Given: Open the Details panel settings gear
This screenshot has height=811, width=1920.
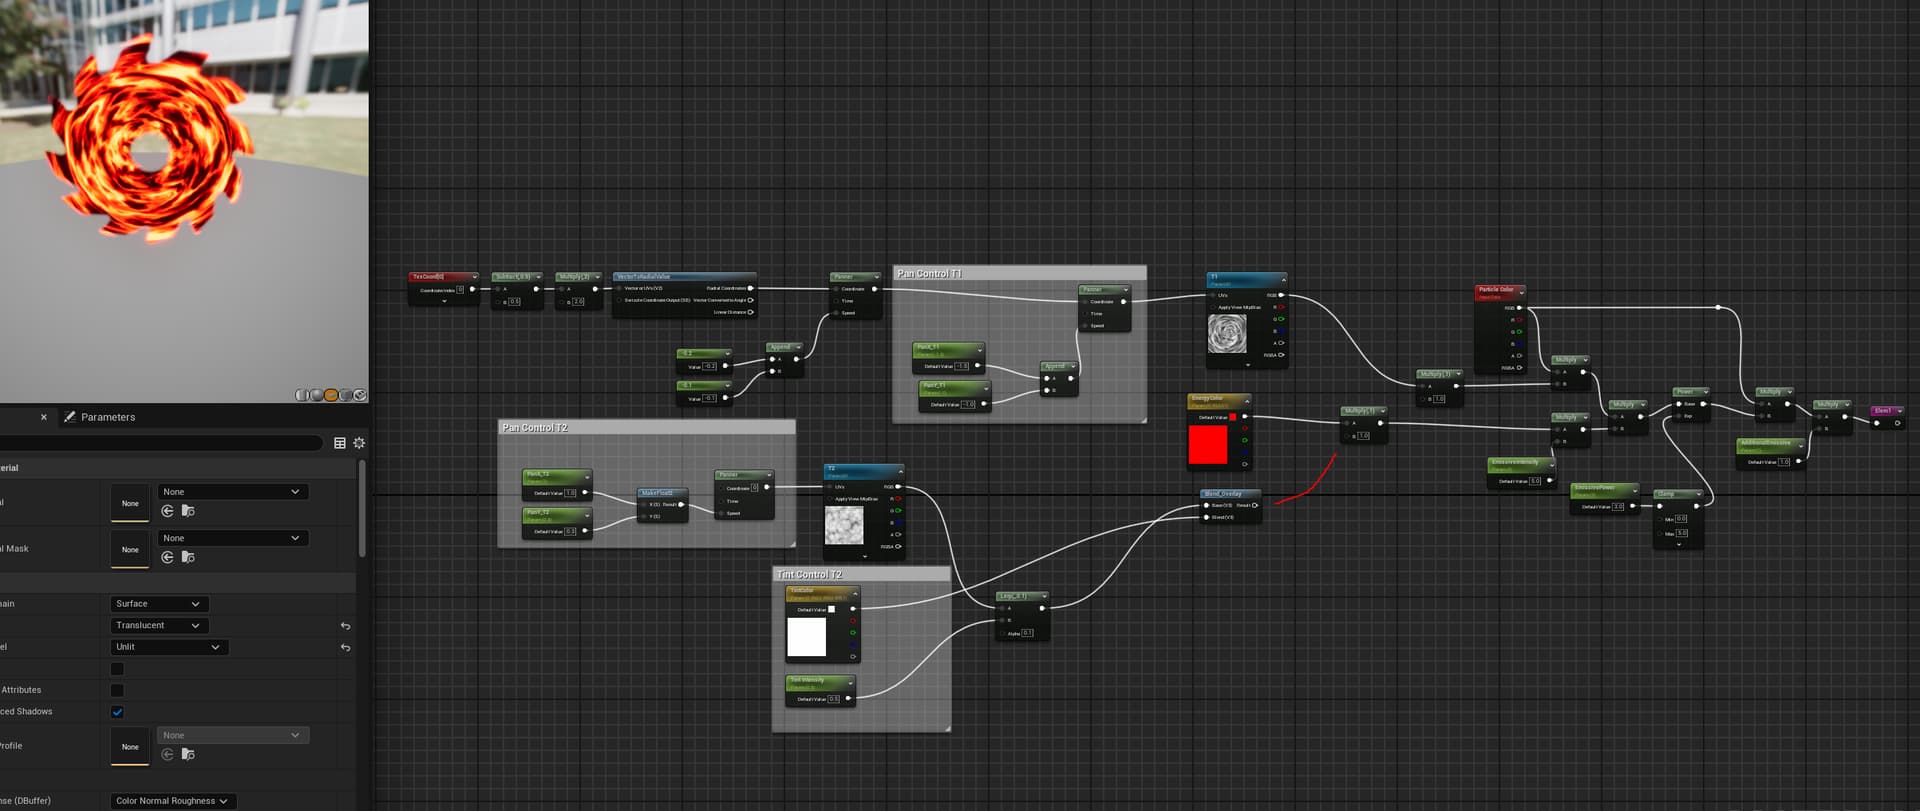Looking at the screenshot, I should [359, 443].
